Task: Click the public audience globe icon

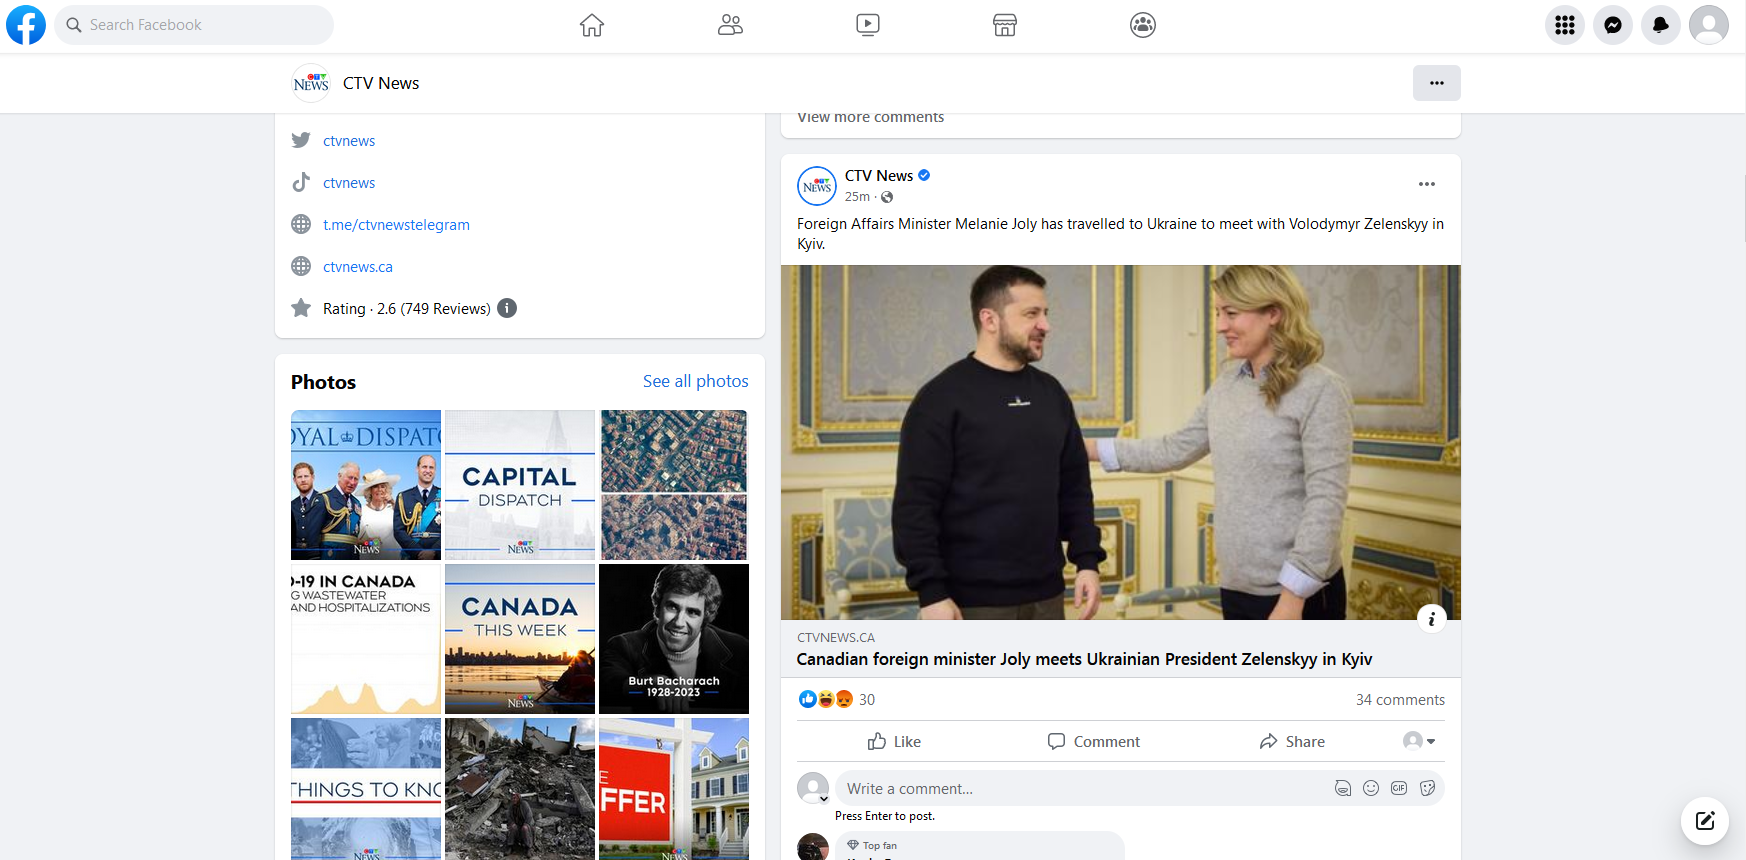Action: pos(887,197)
